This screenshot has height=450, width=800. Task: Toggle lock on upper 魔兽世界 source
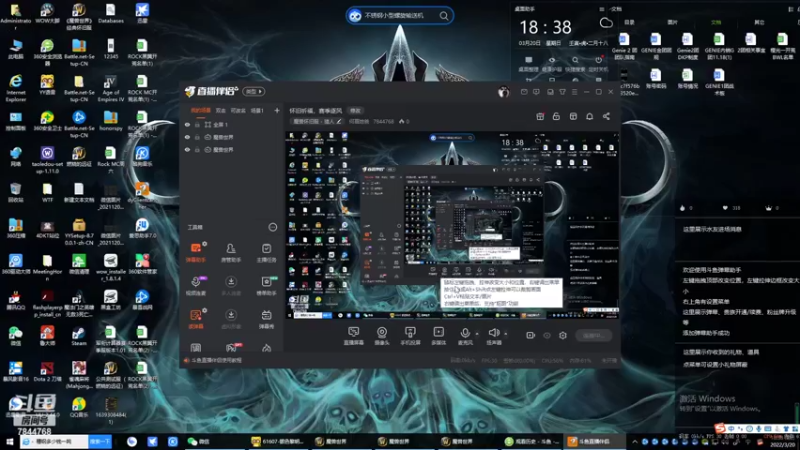point(197,137)
